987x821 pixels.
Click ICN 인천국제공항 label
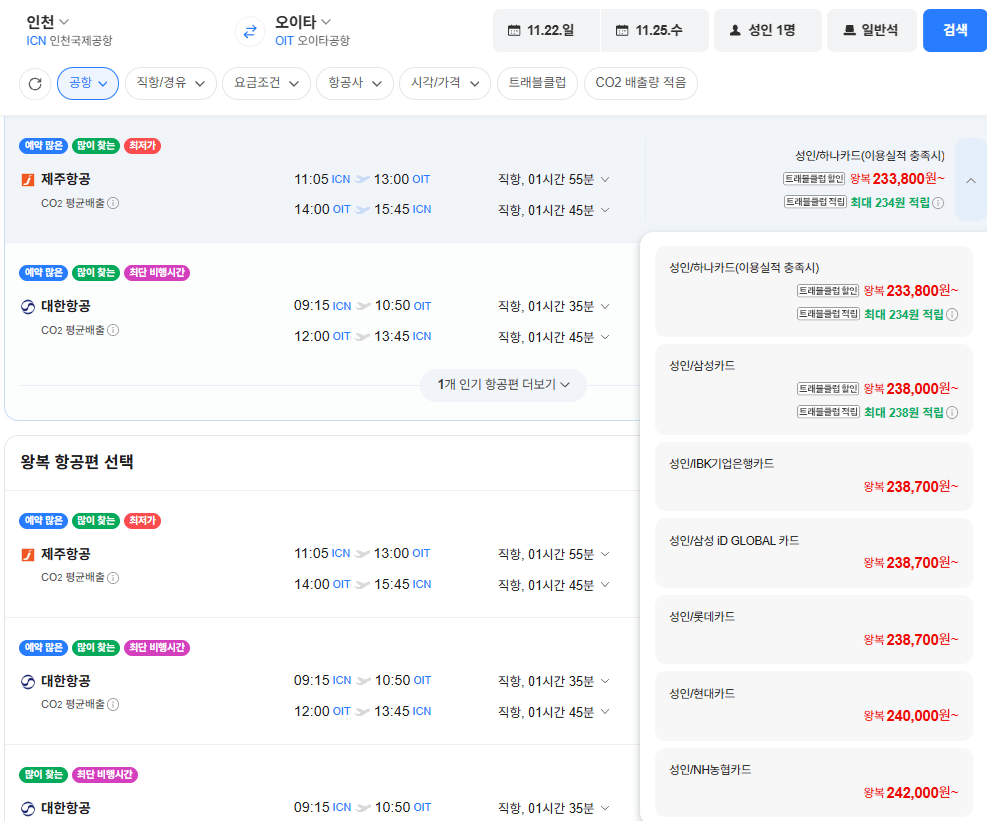click(69, 41)
